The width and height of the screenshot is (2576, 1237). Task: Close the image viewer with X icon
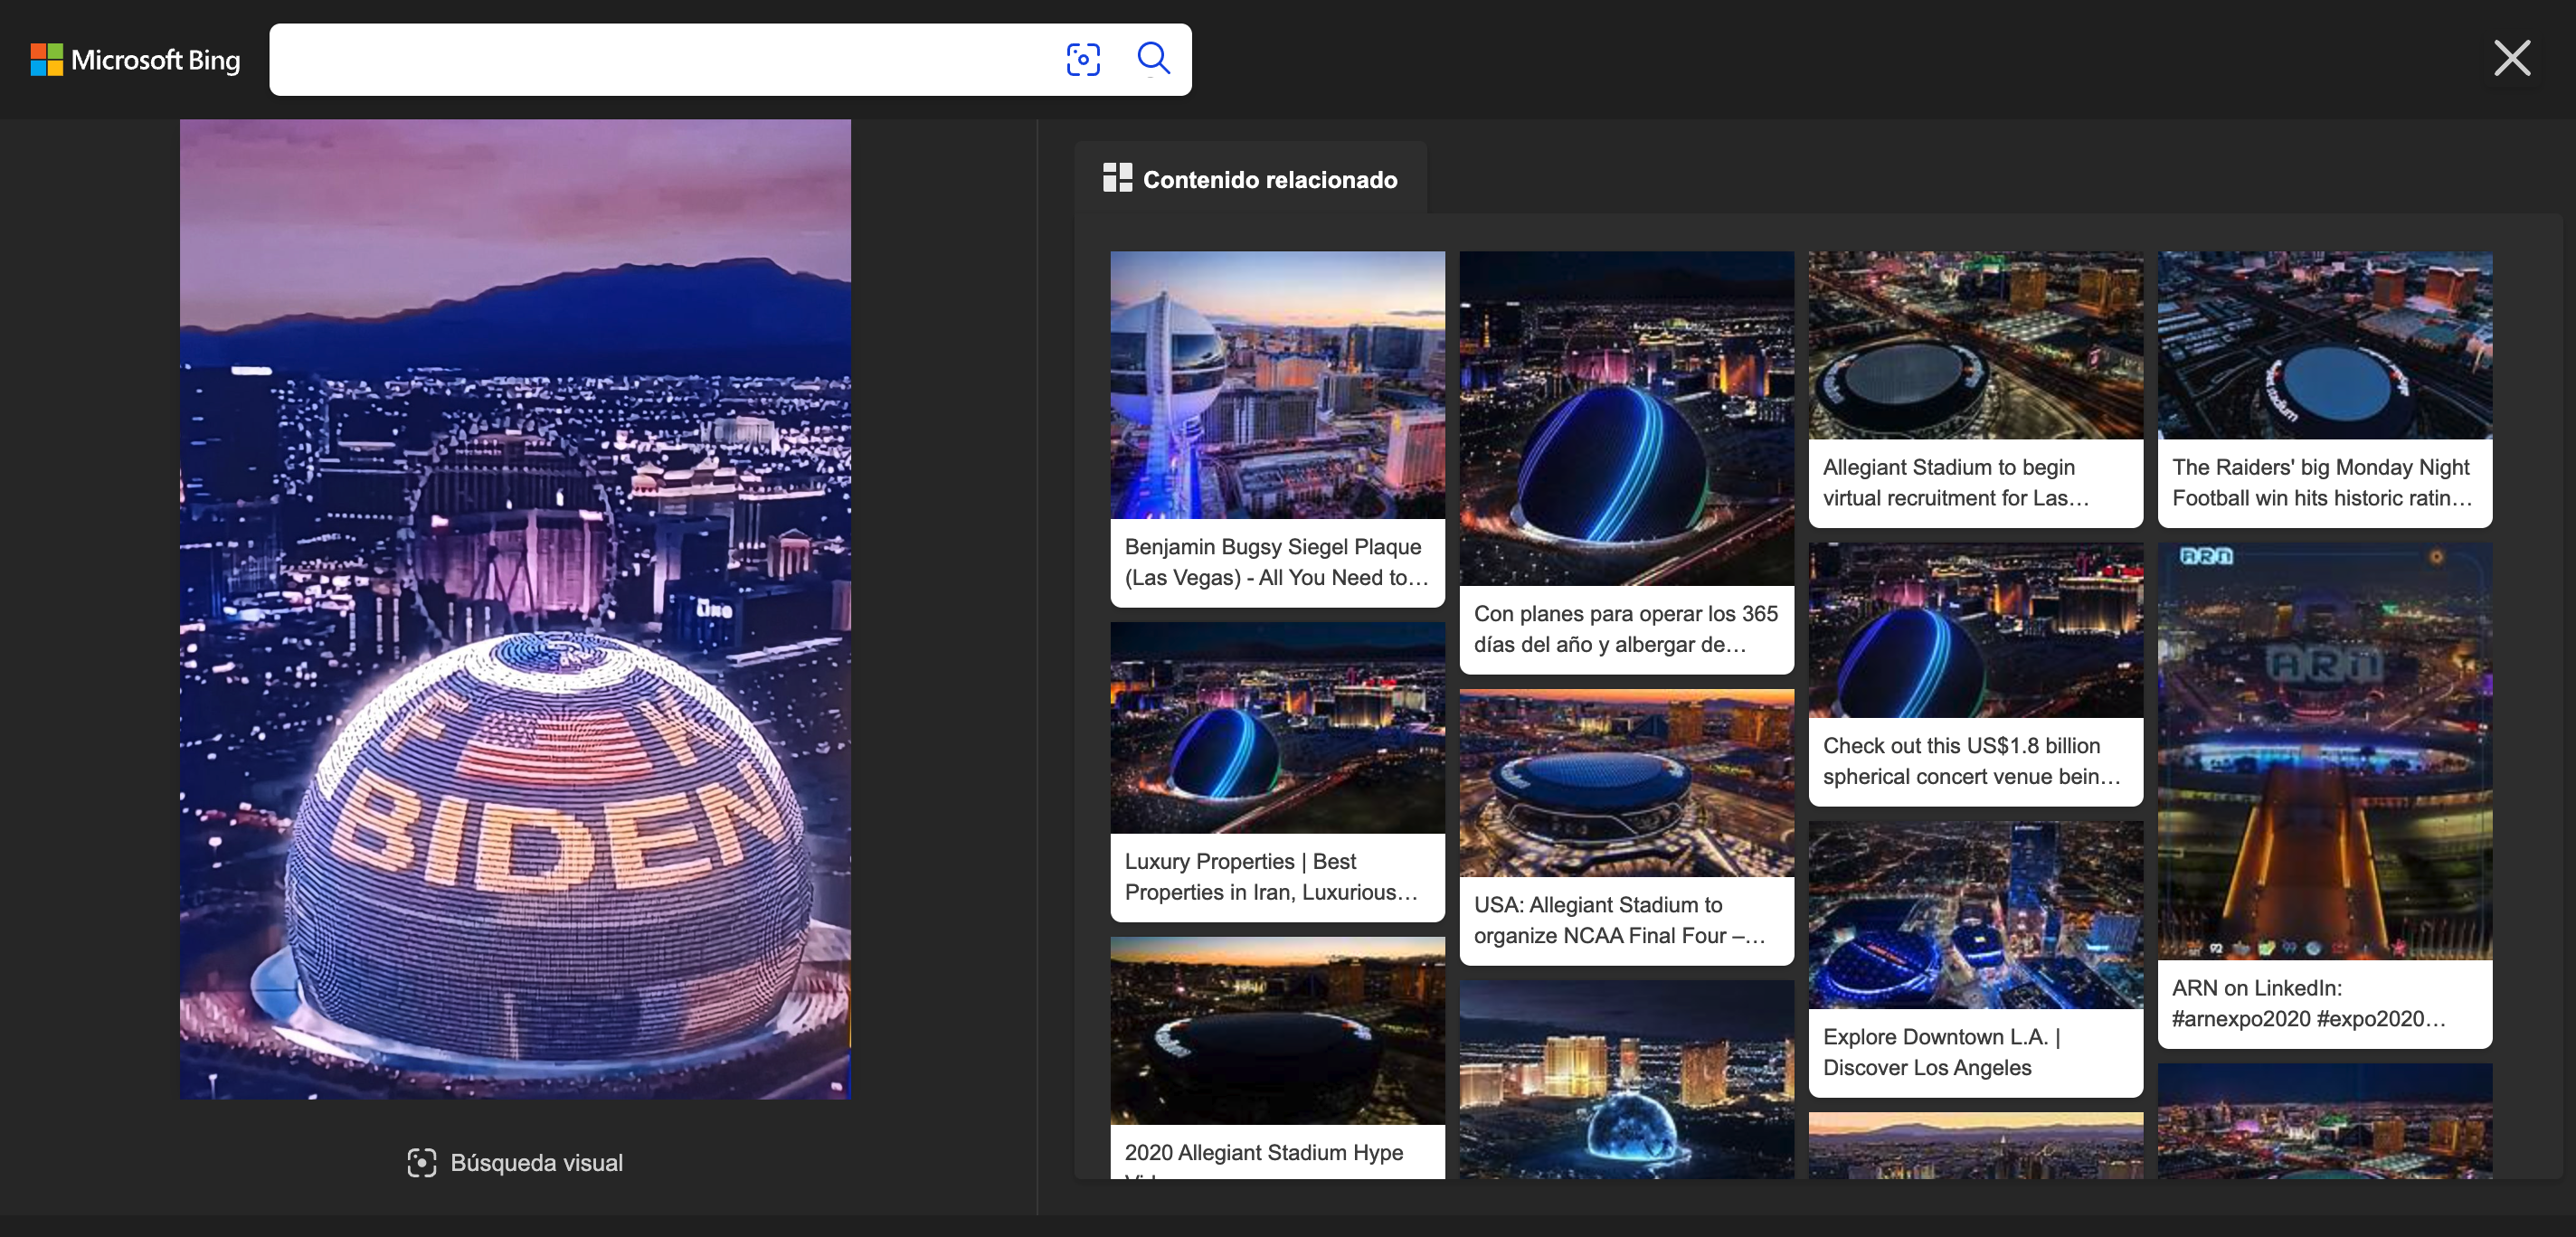2511,58
